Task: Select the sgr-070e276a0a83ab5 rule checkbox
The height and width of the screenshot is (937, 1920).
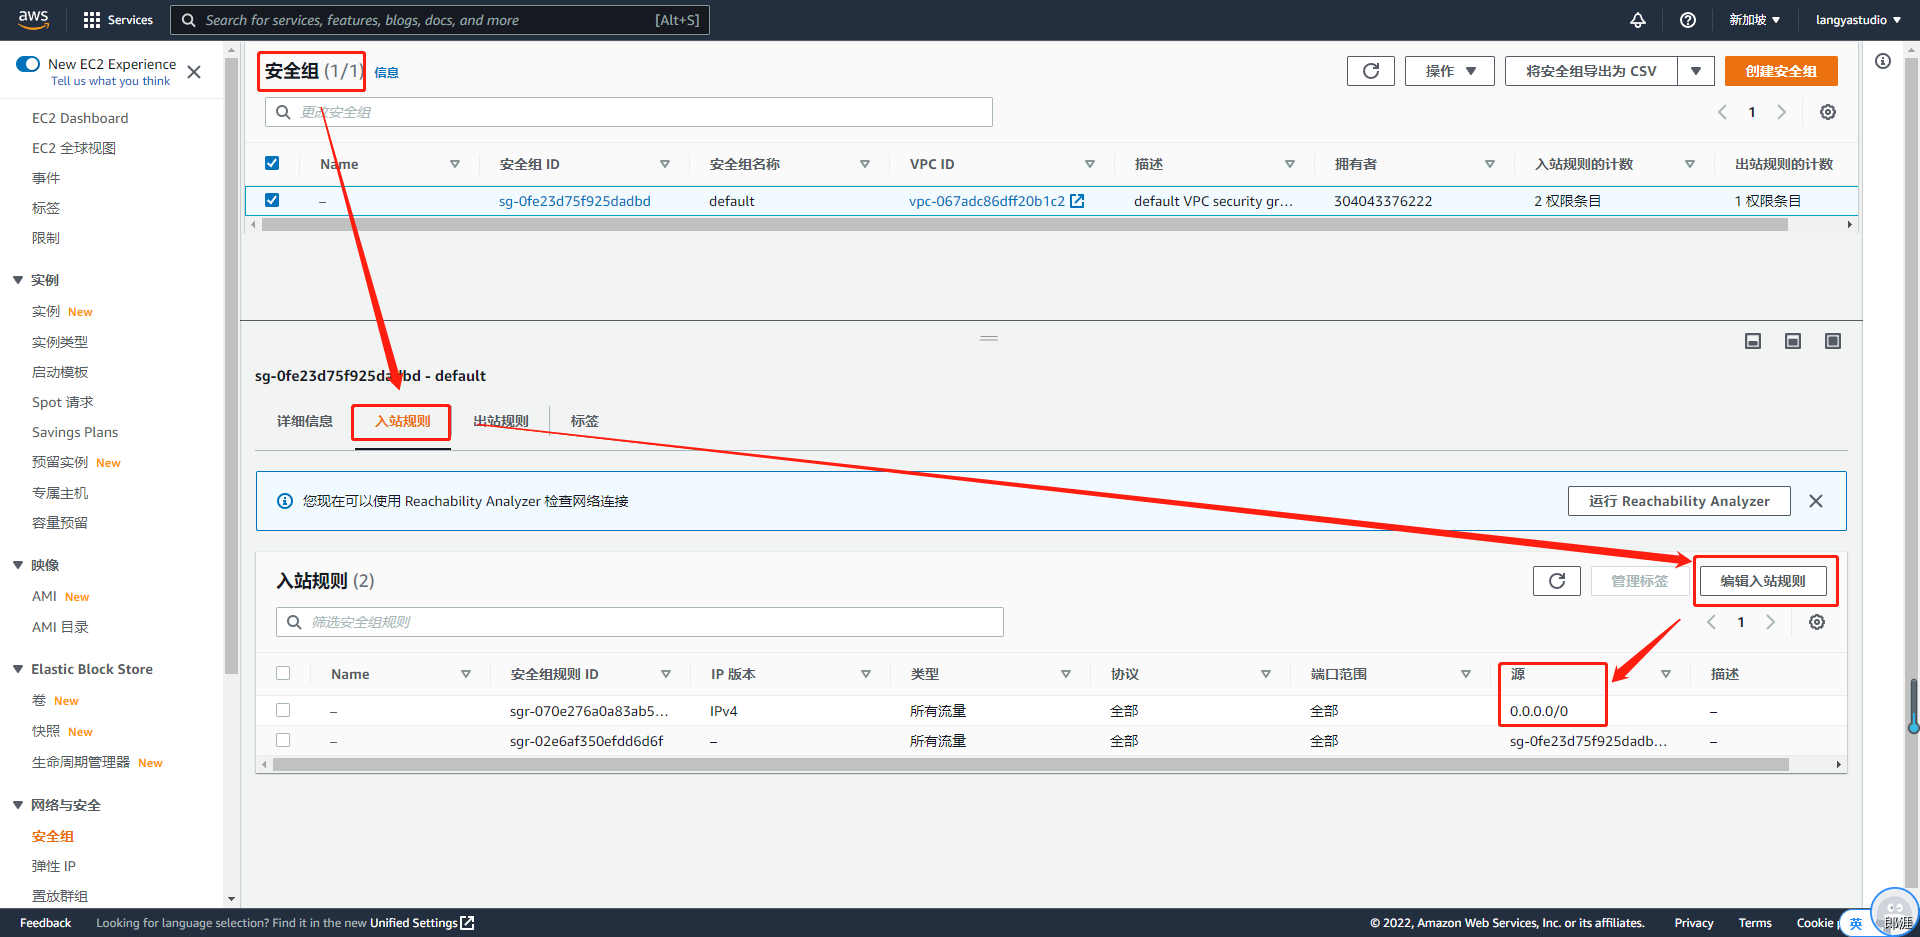Action: tap(283, 710)
